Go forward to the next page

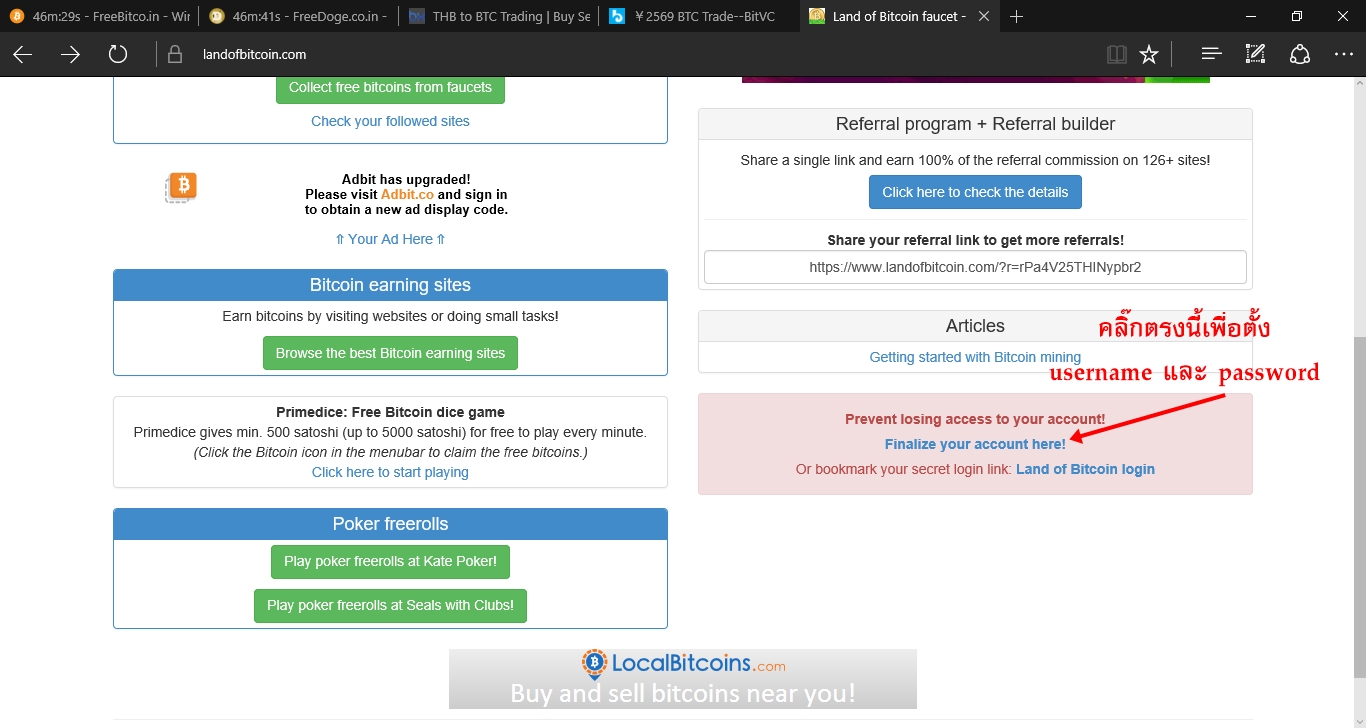(x=70, y=55)
